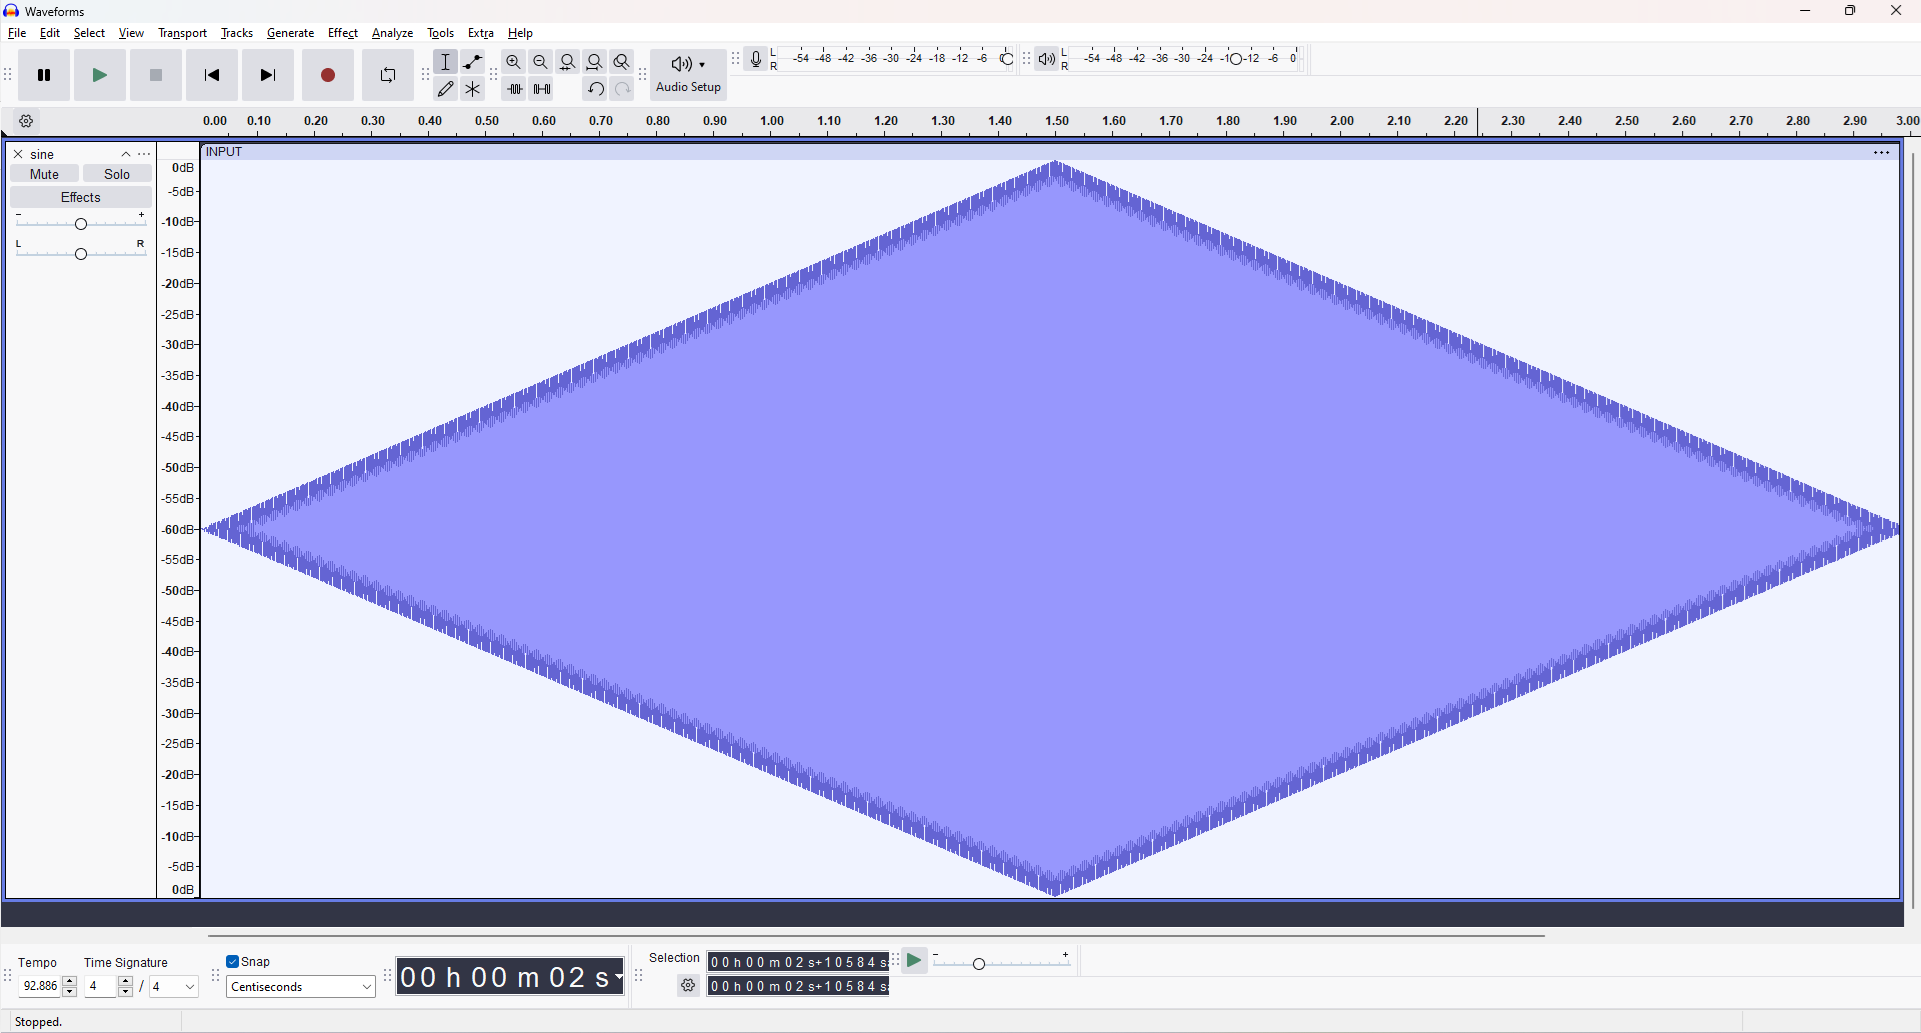The height and width of the screenshot is (1033, 1921).
Task: Click the Trim audio outside selection icon
Action: tap(514, 89)
